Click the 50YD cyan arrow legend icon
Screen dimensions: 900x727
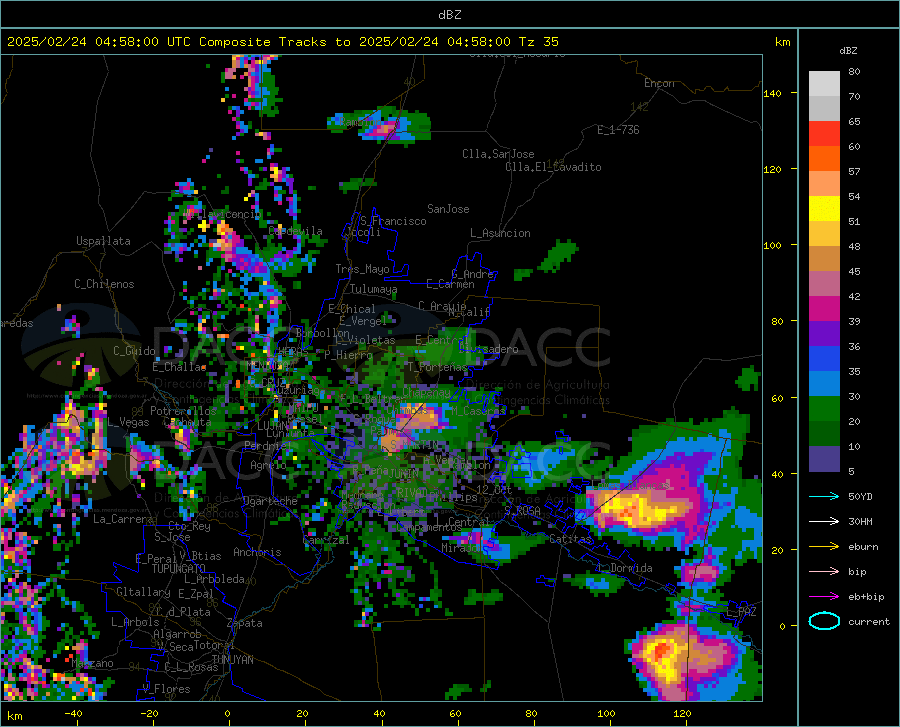pos(824,496)
